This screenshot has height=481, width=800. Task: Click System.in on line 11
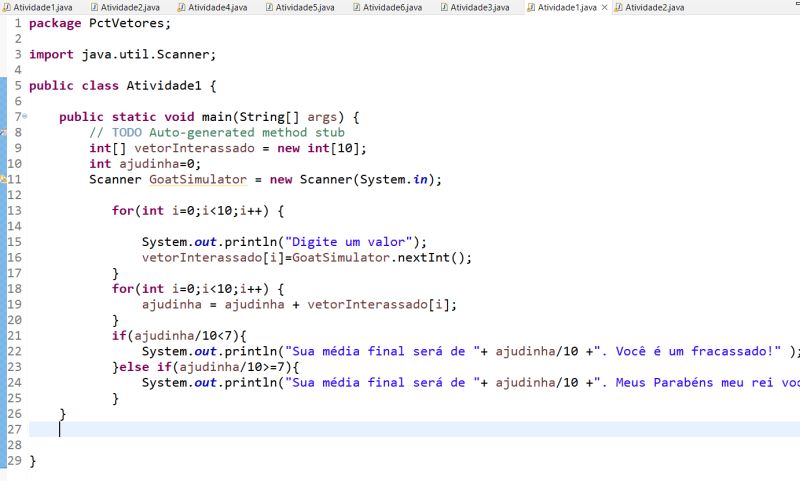point(393,180)
